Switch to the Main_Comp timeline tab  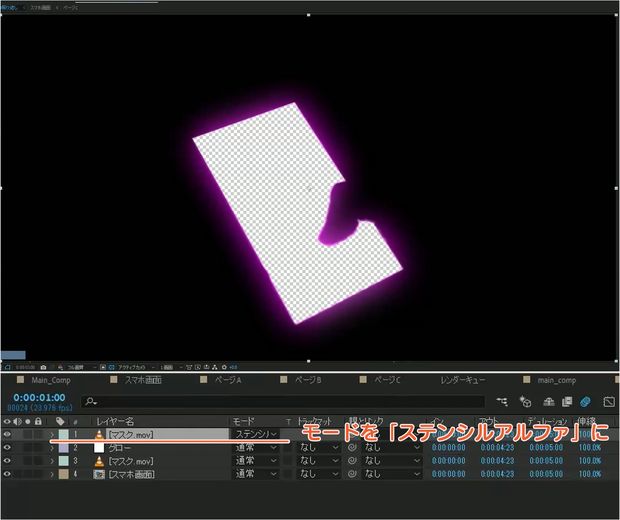click(x=51, y=380)
